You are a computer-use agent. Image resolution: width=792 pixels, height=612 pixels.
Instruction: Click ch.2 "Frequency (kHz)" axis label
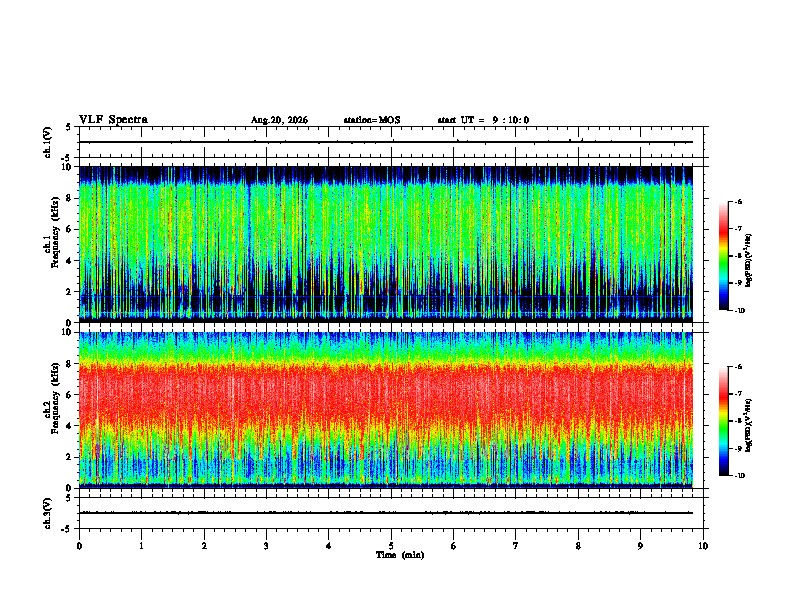pyautogui.click(x=56, y=398)
